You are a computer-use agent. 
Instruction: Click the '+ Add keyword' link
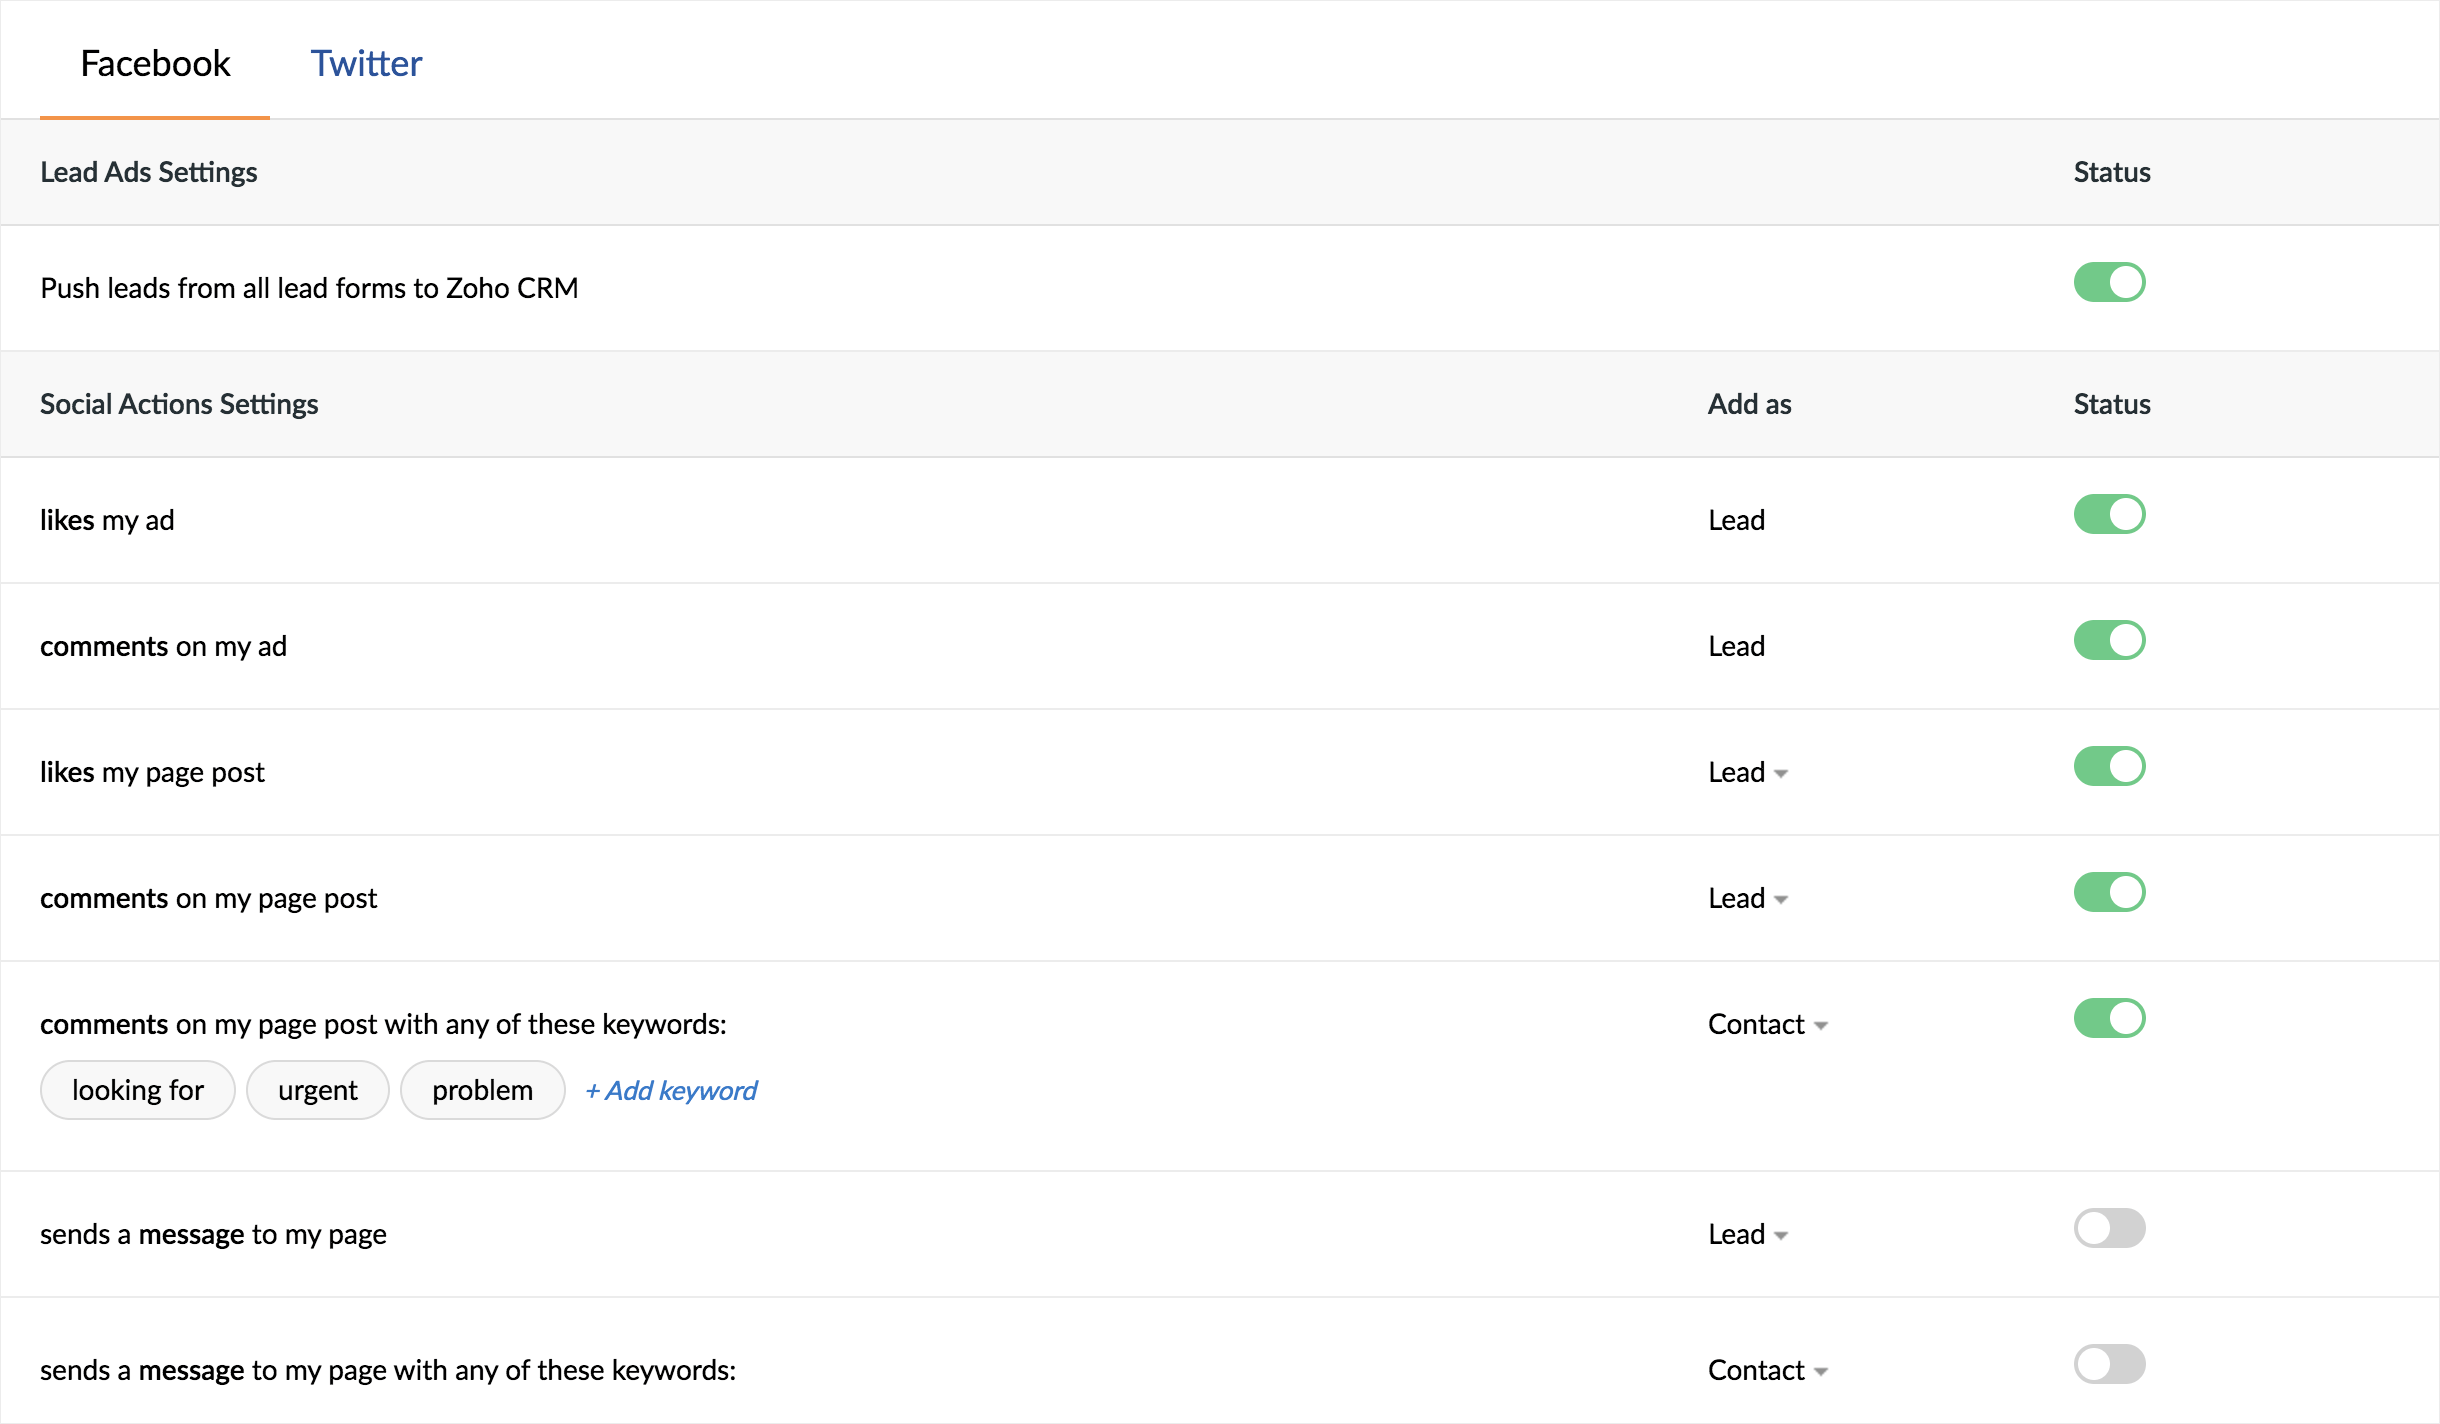pos(671,1090)
